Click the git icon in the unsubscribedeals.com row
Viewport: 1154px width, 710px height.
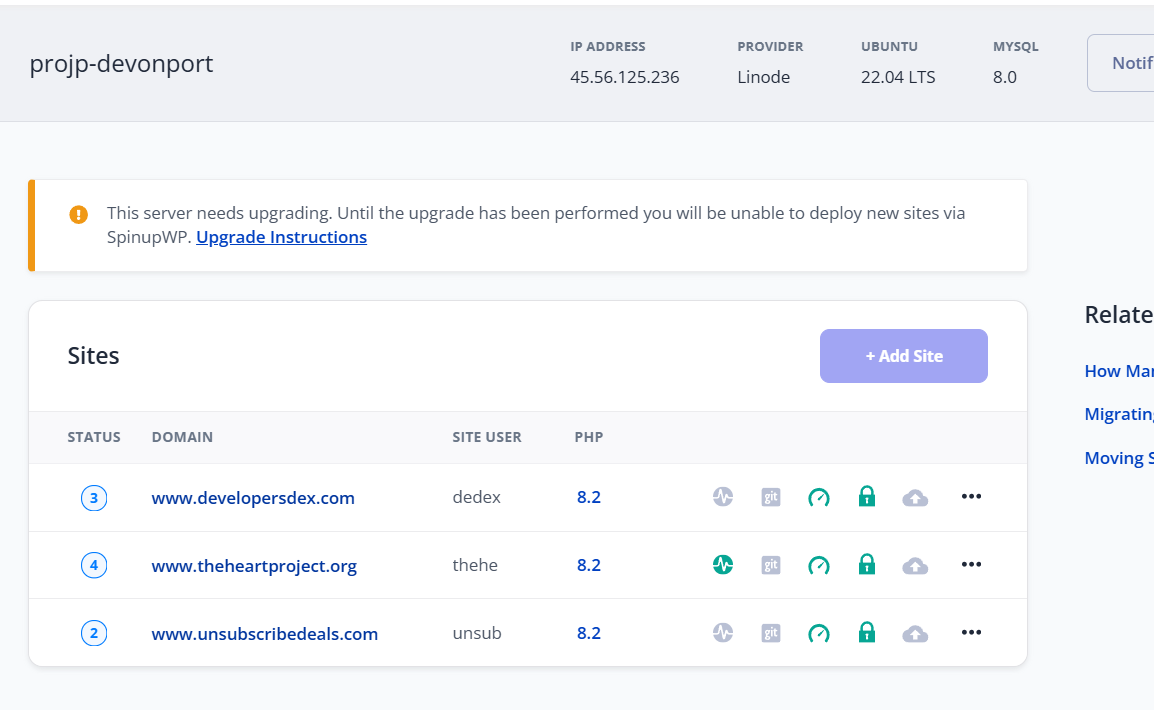(771, 633)
